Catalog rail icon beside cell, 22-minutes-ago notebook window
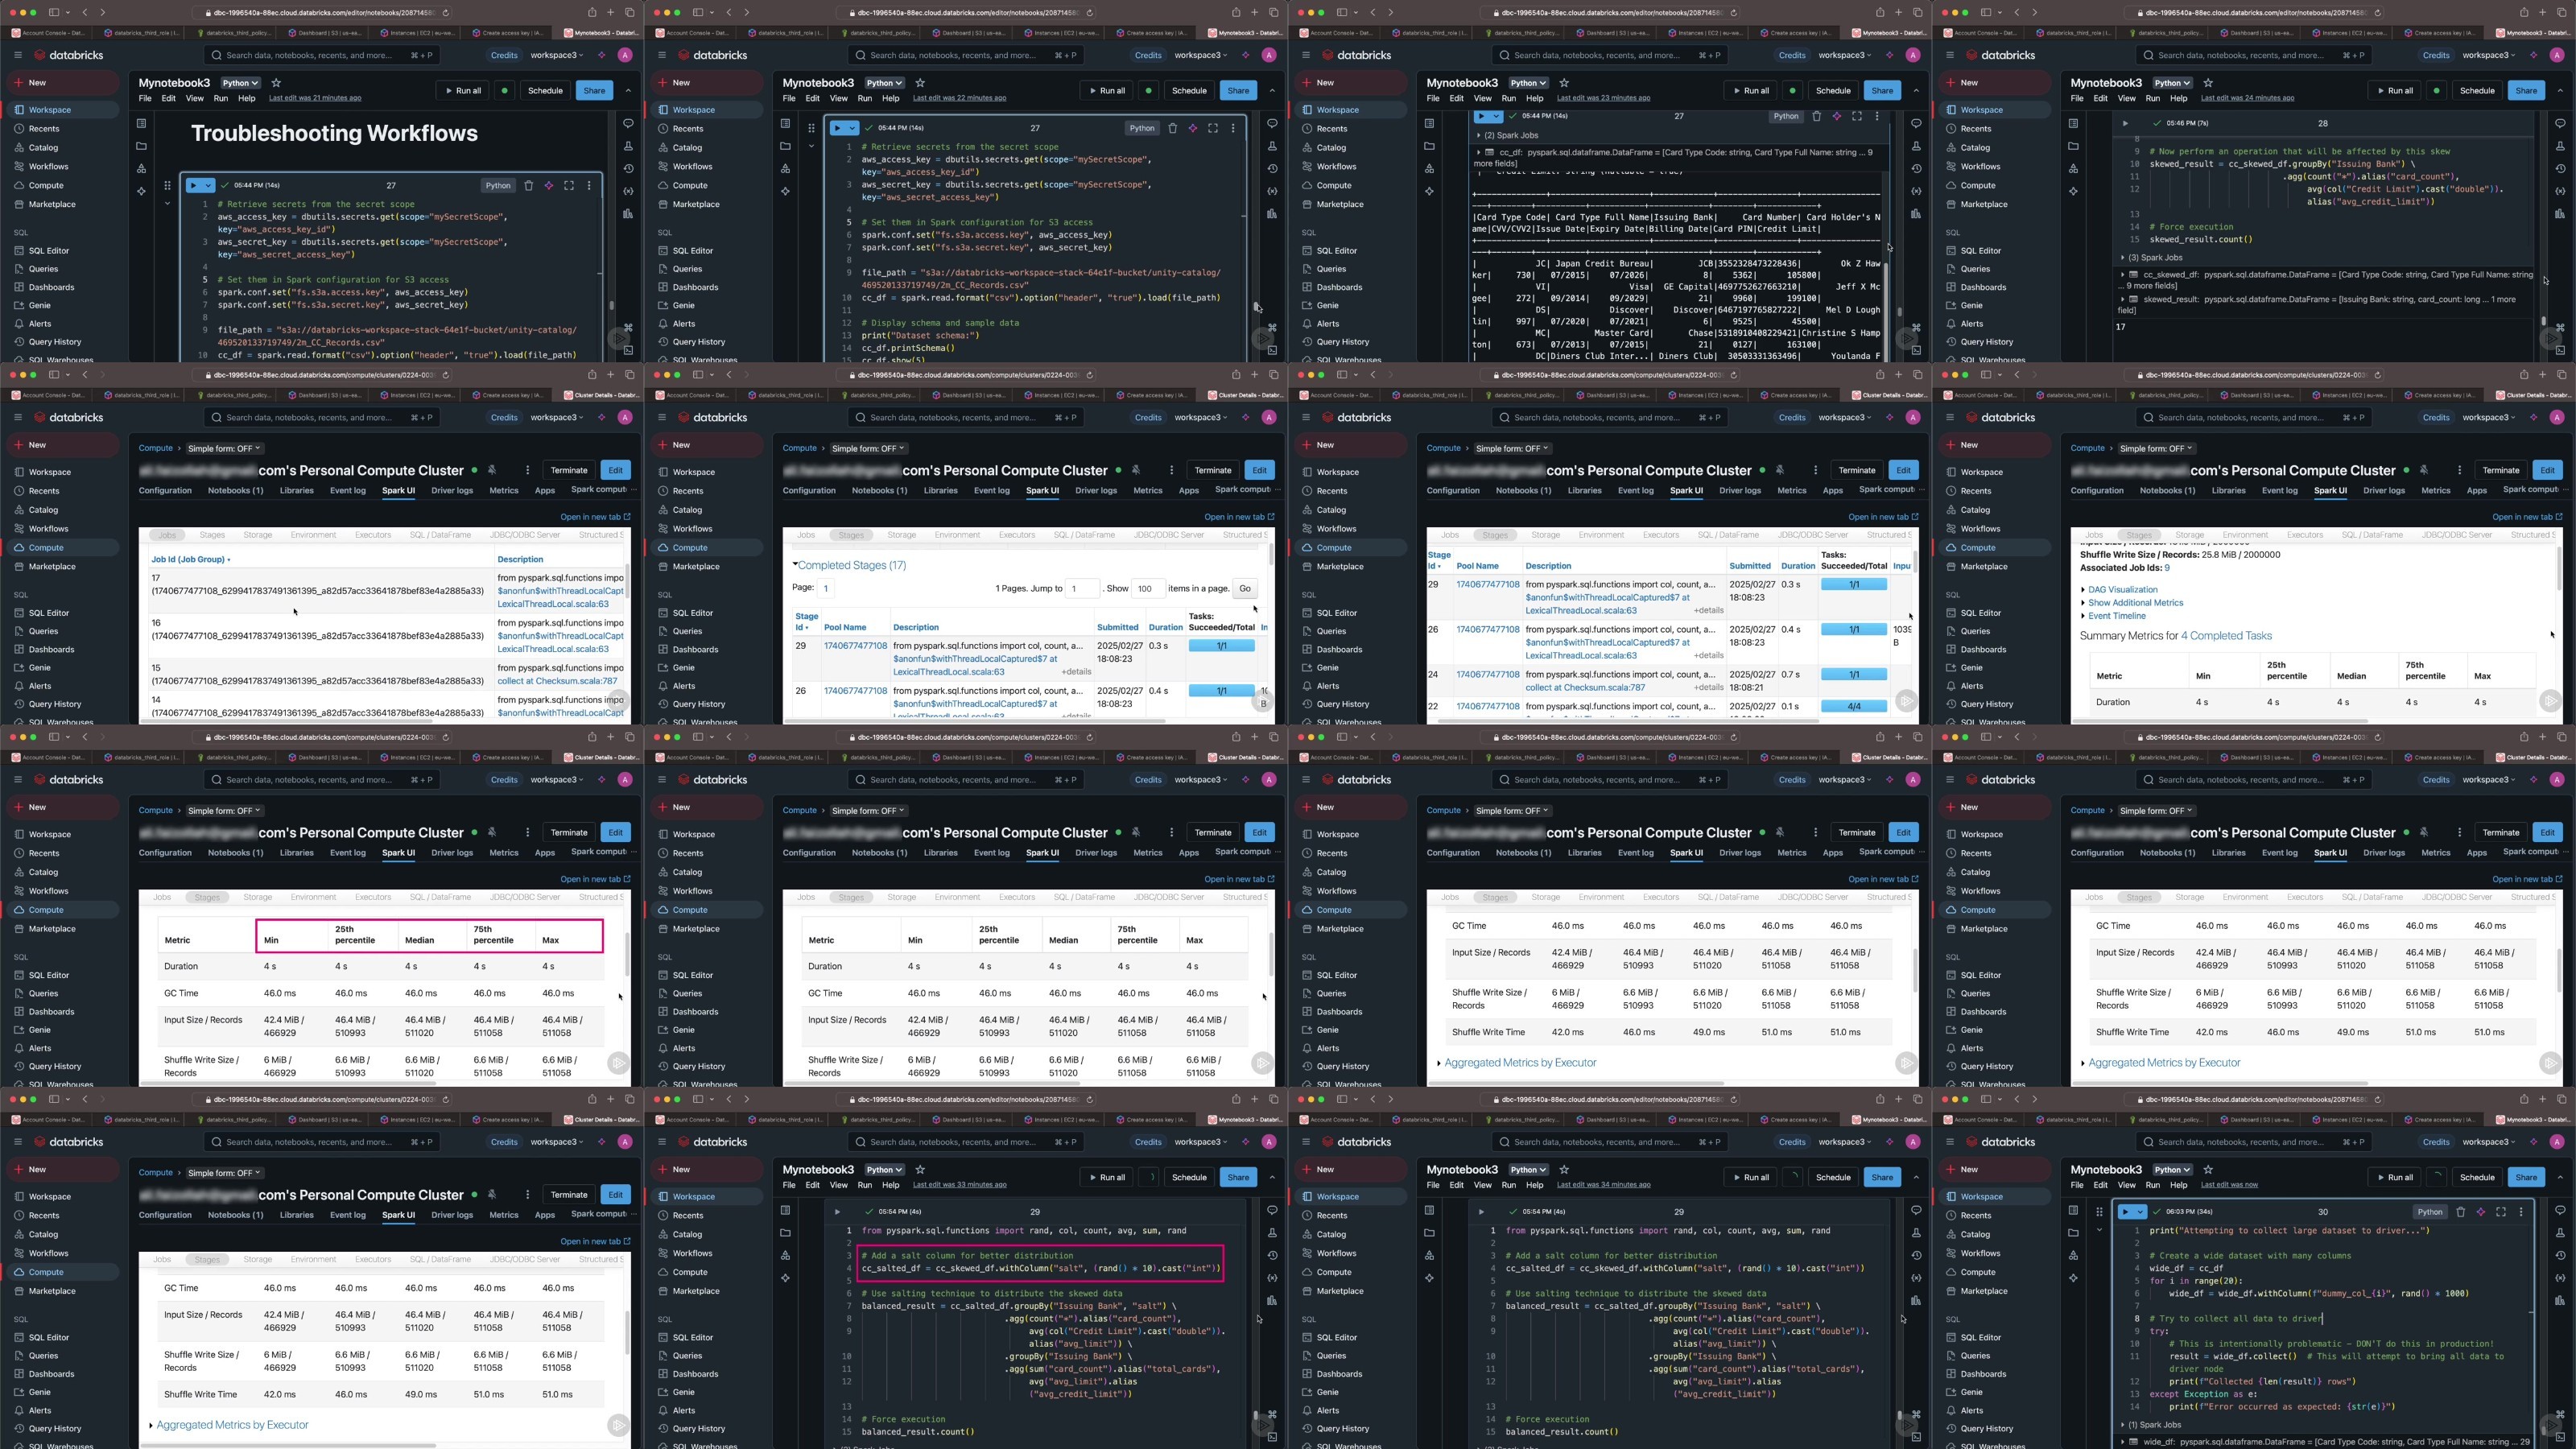The image size is (2576, 1449). coord(785,168)
